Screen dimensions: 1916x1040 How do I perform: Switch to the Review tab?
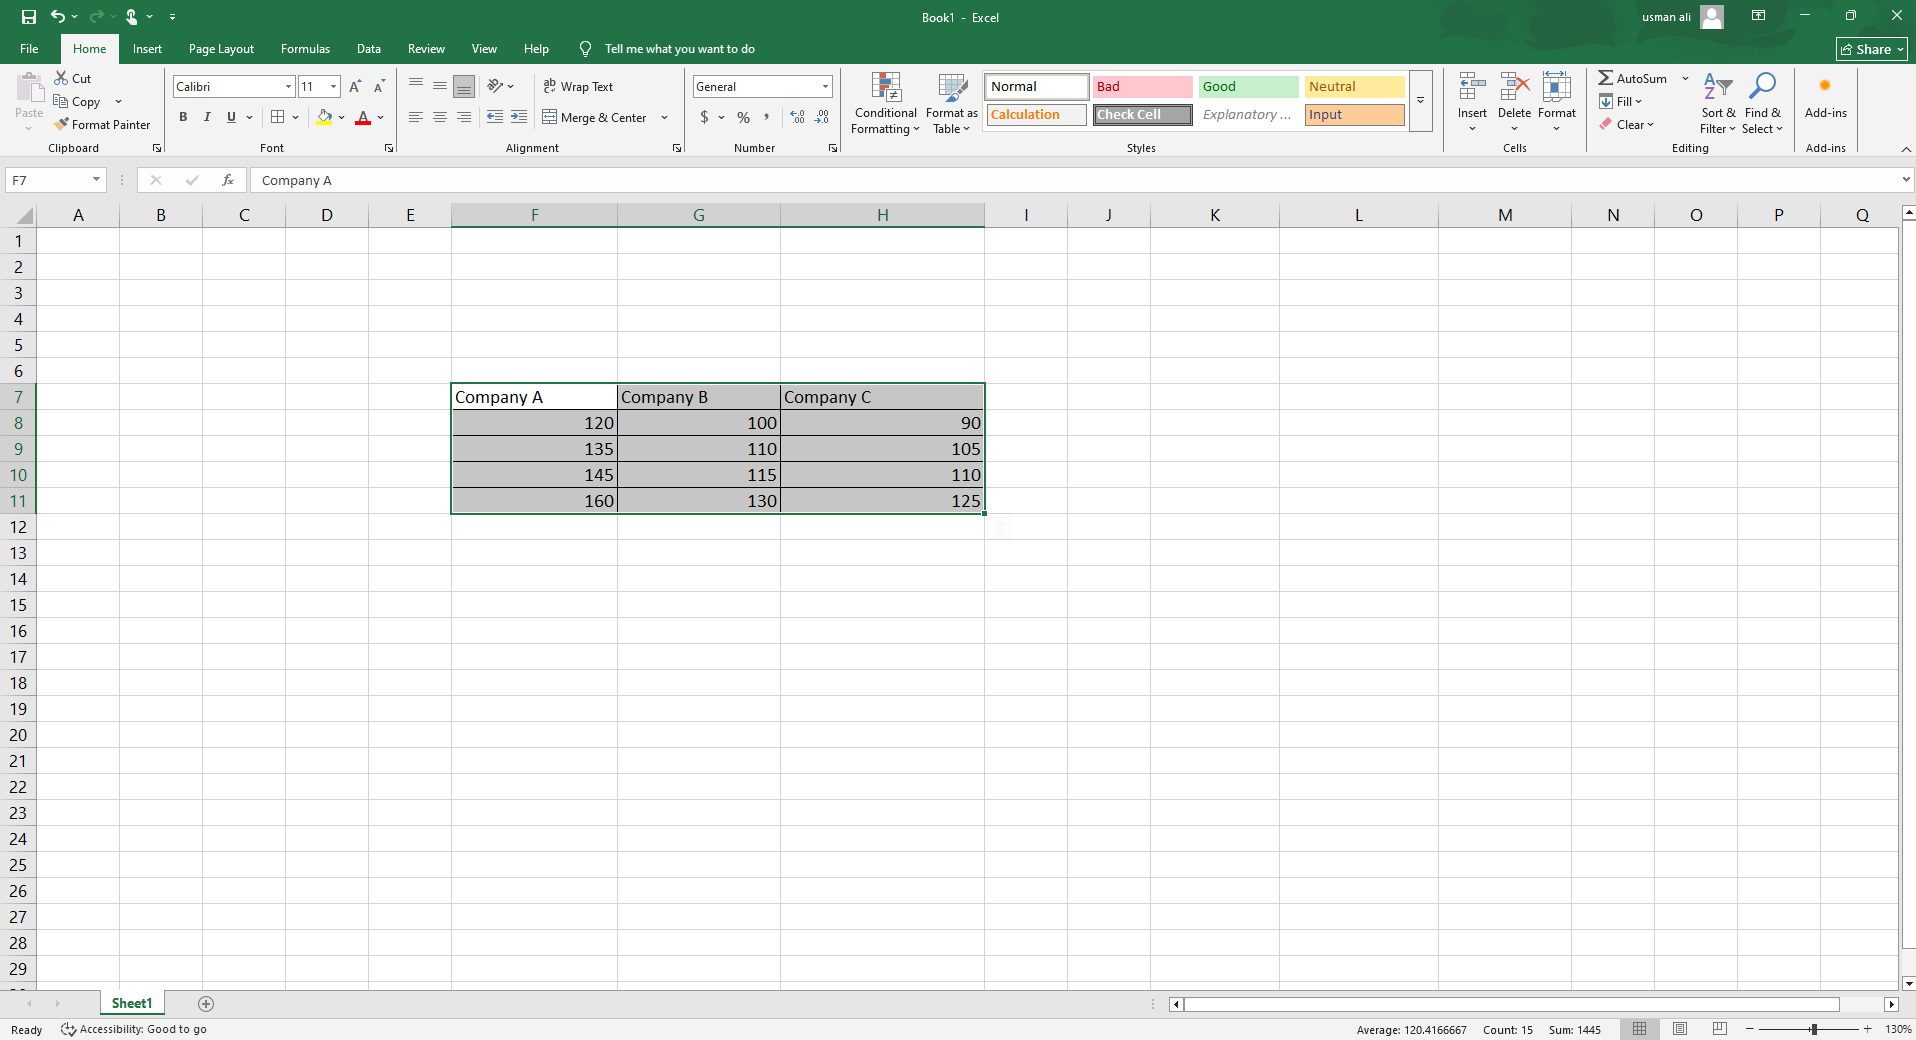(x=426, y=49)
